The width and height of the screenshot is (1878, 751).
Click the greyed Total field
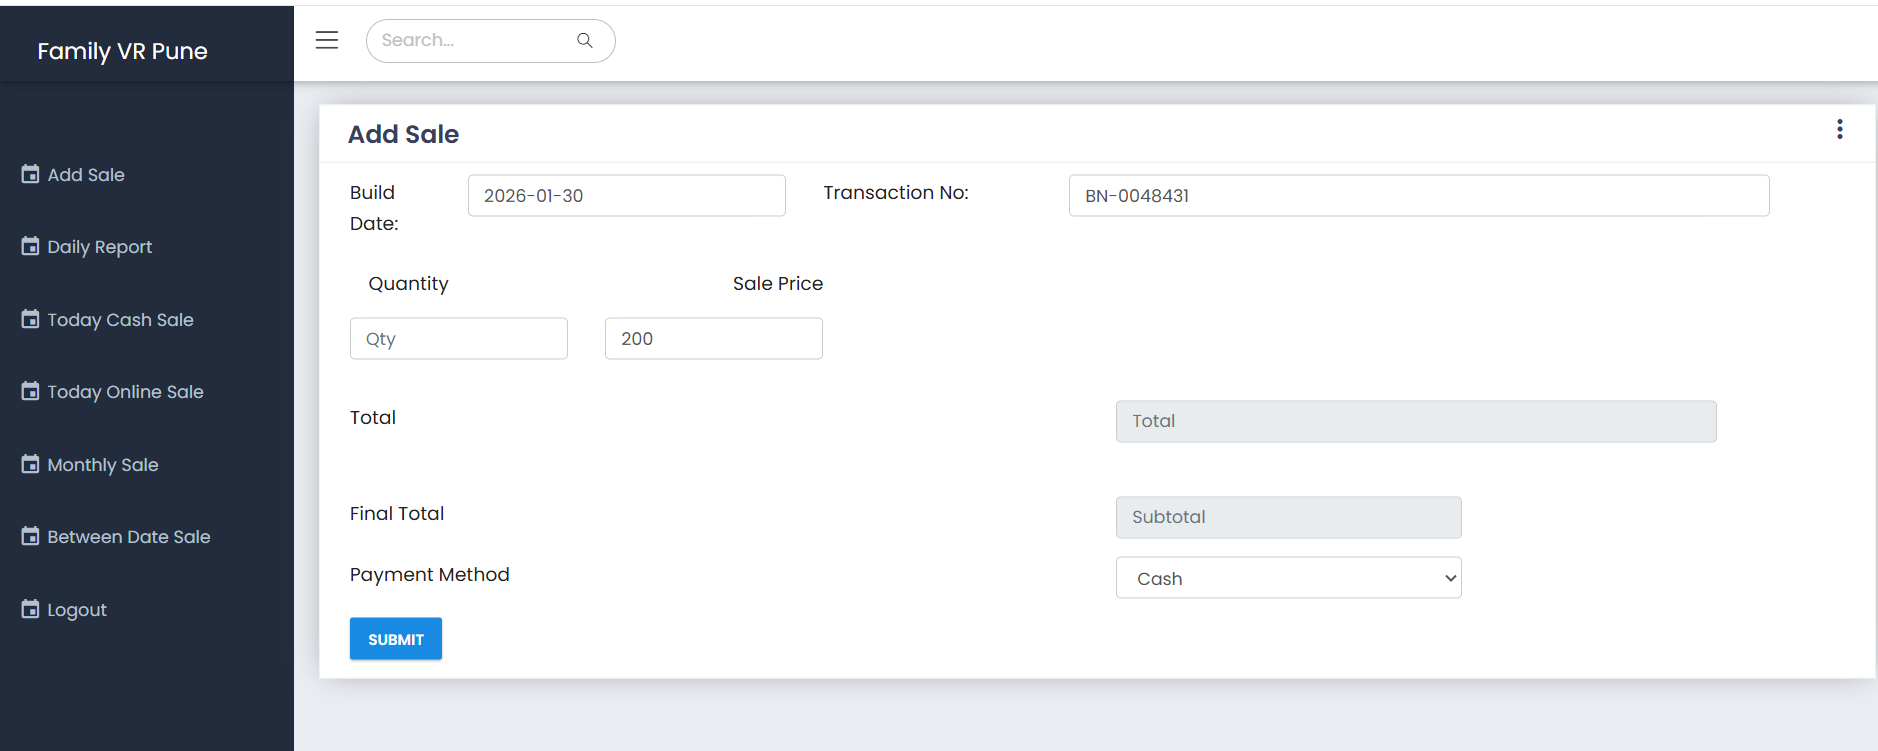(1415, 421)
